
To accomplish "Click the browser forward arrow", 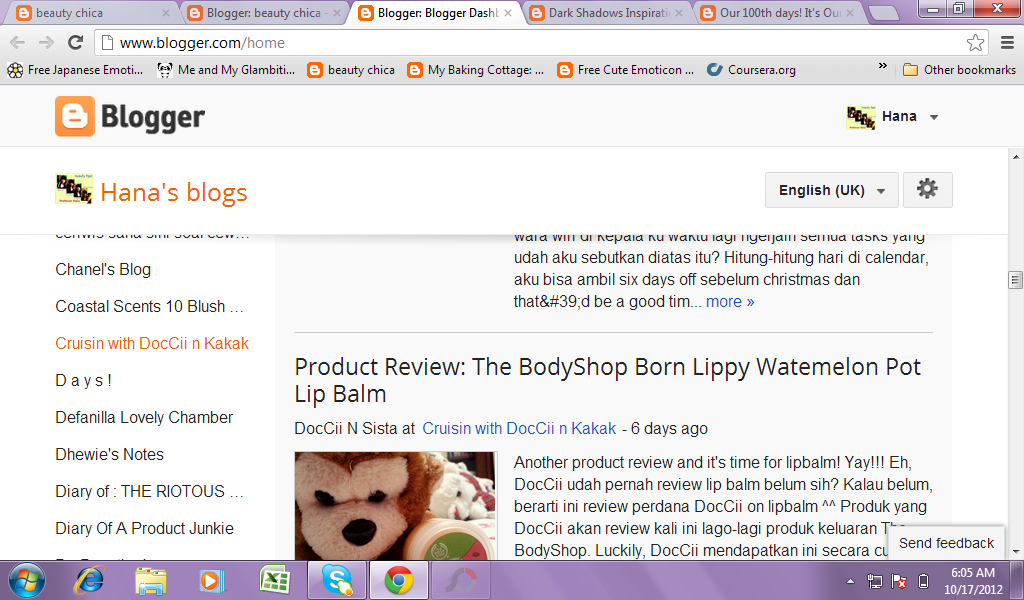I will (x=46, y=43).
